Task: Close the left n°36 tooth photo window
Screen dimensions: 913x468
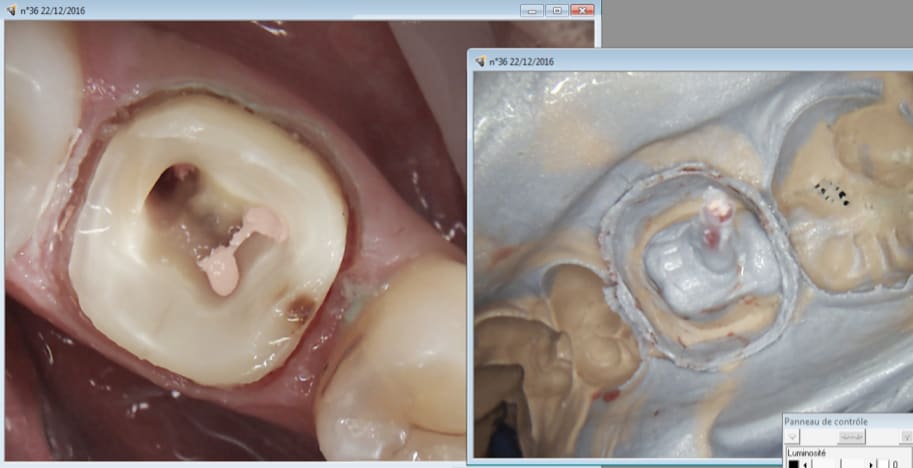Action: [580, 10]
